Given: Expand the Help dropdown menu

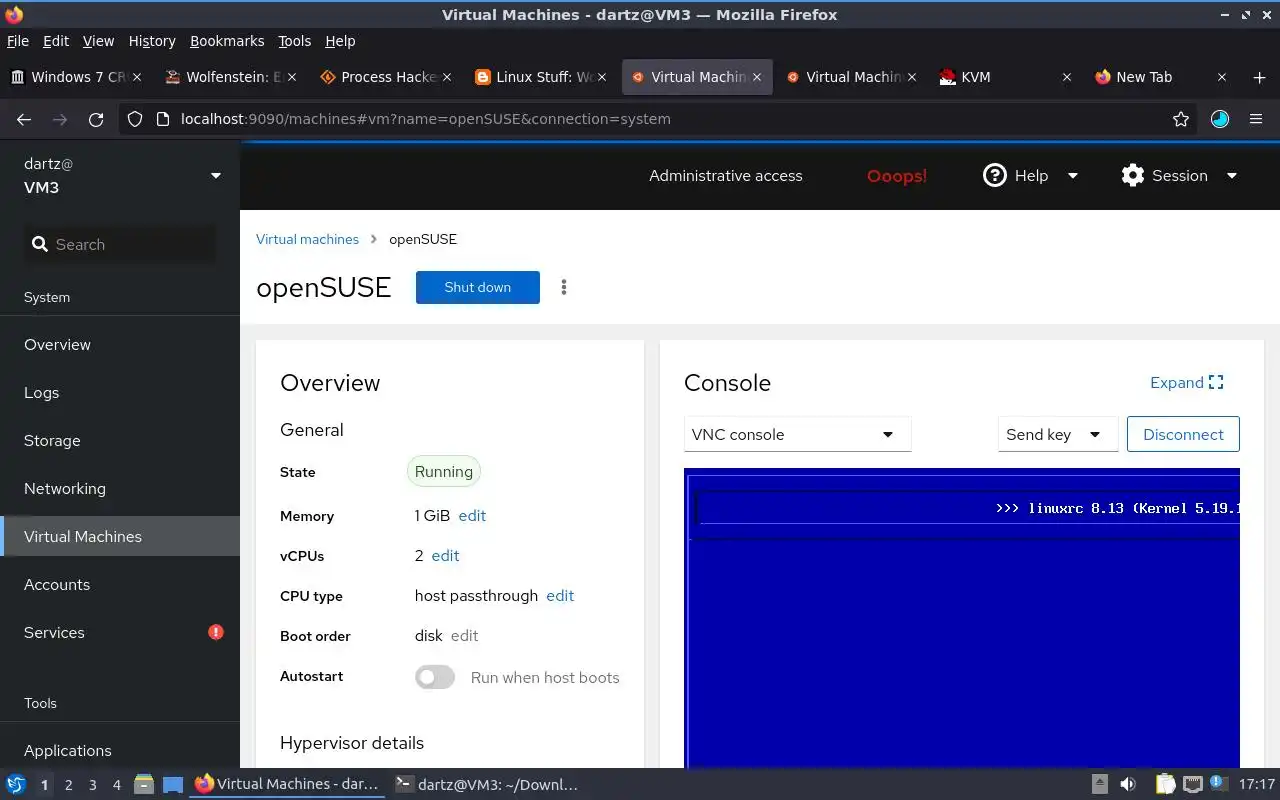Looking at the screenshot, I should pos(1073,176).
